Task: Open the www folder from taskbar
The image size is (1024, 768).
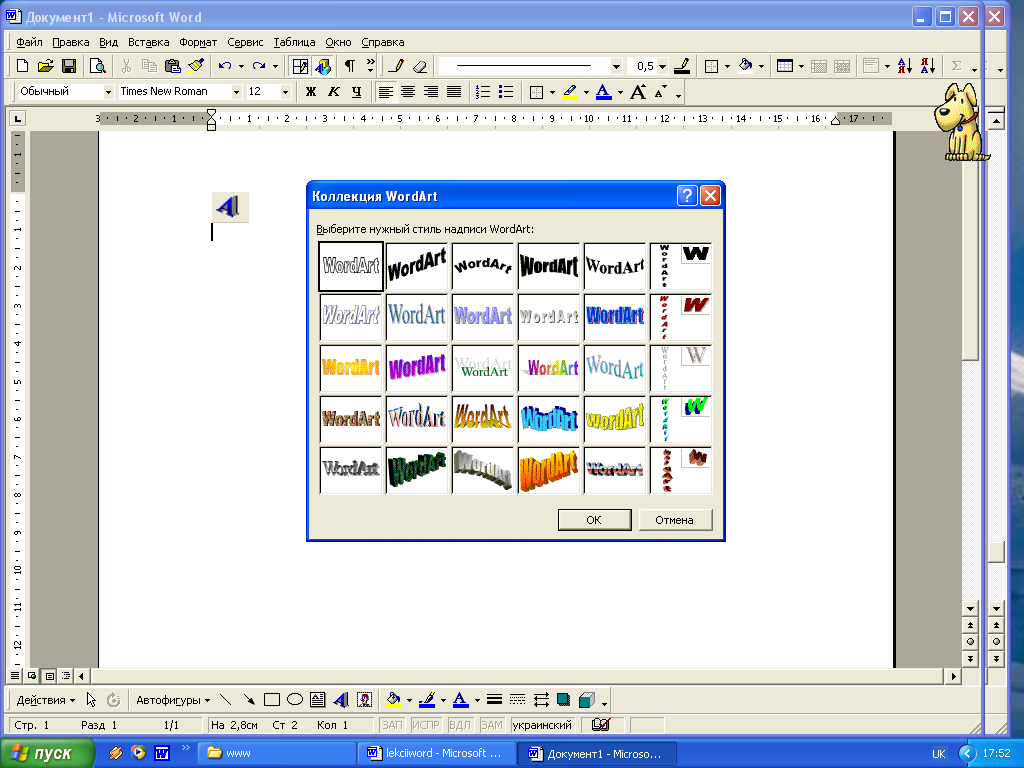Action: [276, 753]
